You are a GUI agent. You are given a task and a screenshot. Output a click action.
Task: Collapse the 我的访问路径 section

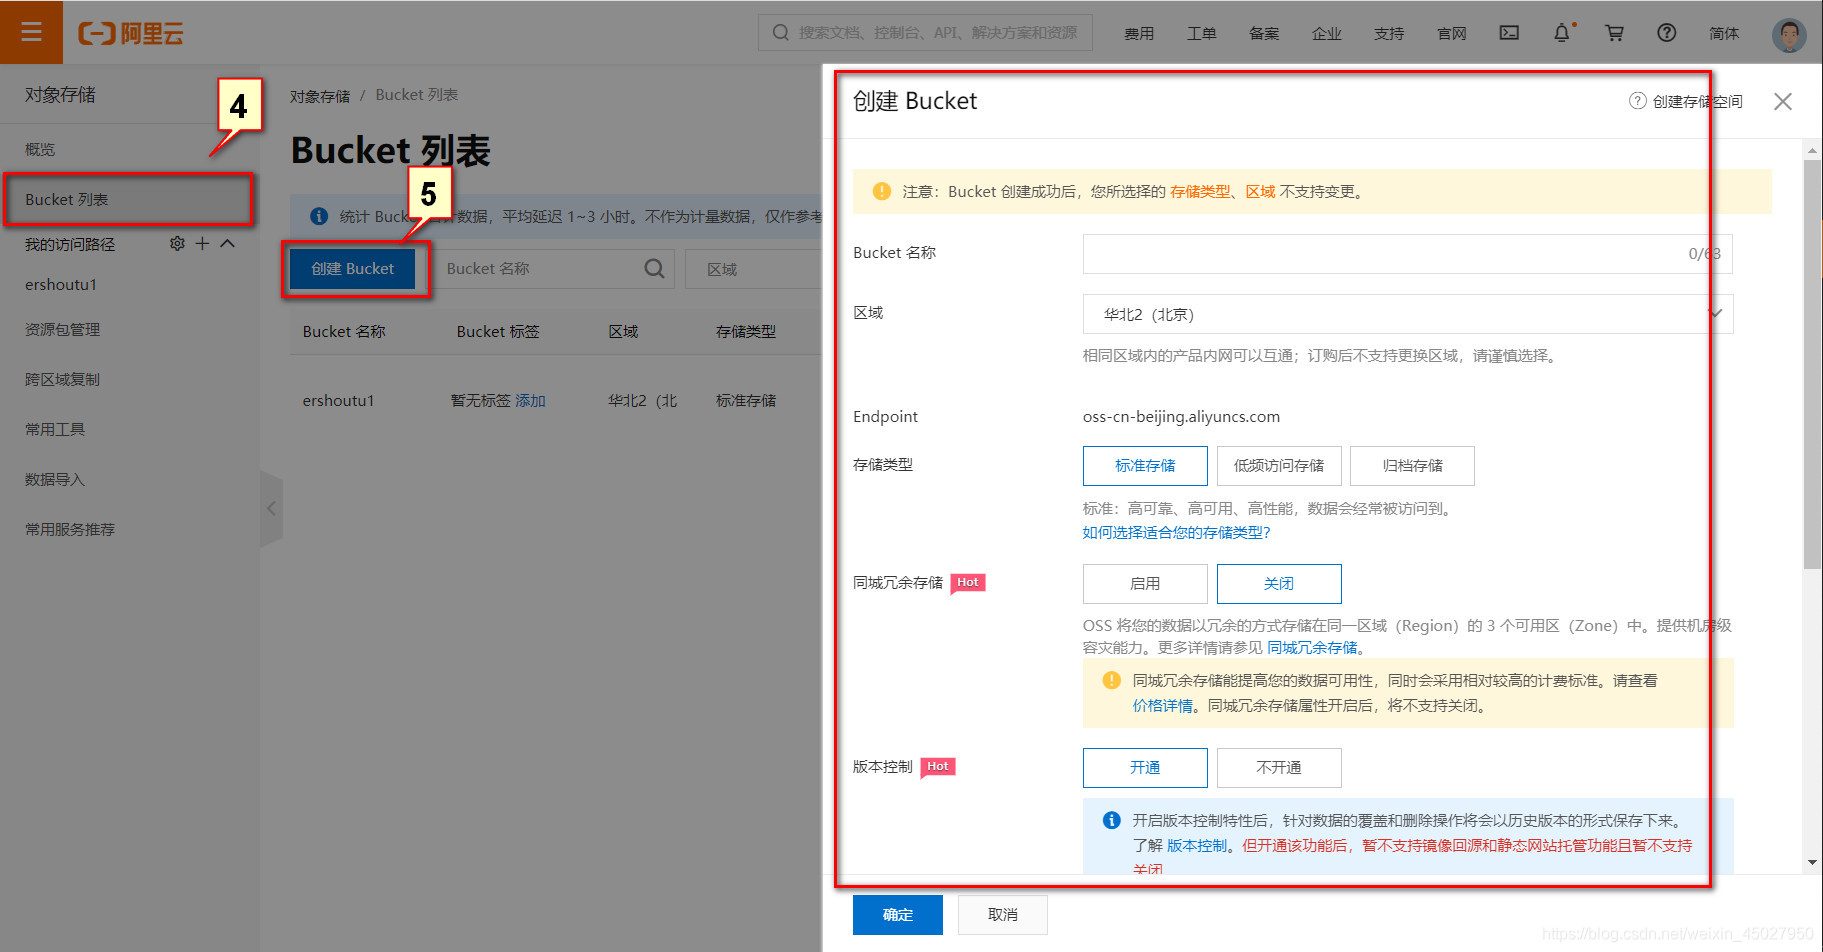(x=228, y=243)
